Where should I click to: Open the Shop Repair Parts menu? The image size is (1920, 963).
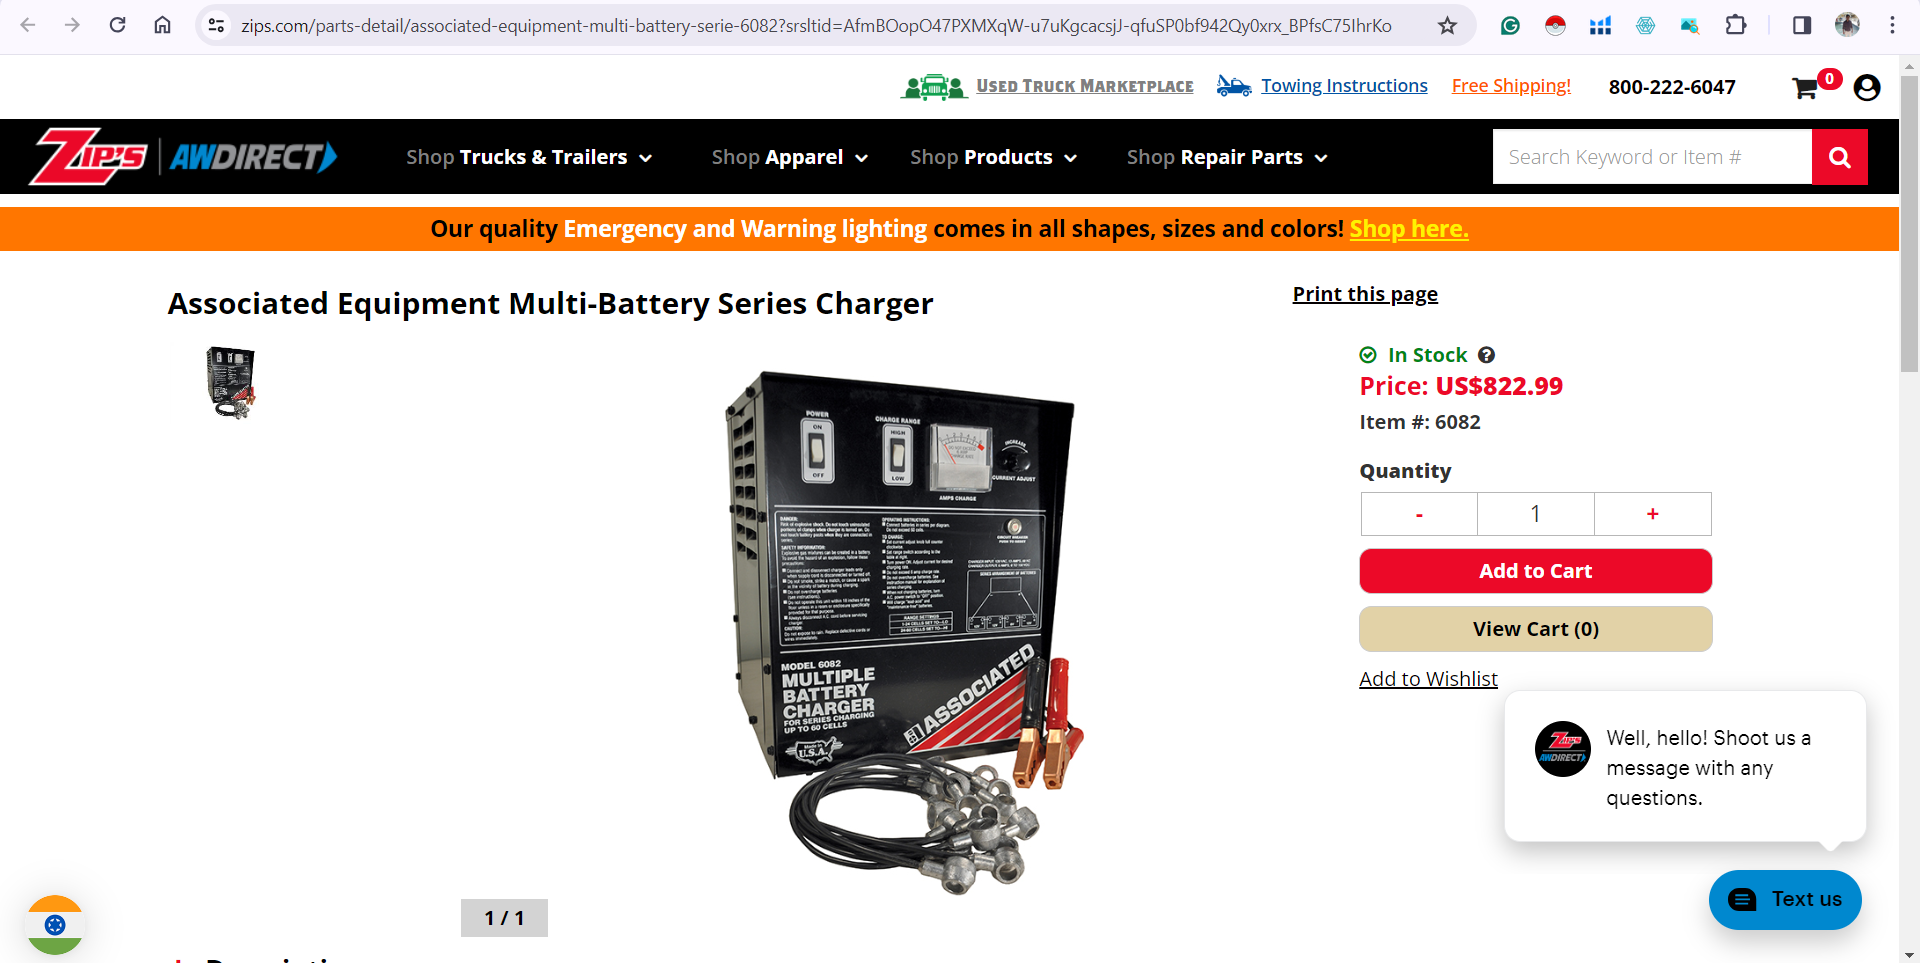click(1227, 157)
